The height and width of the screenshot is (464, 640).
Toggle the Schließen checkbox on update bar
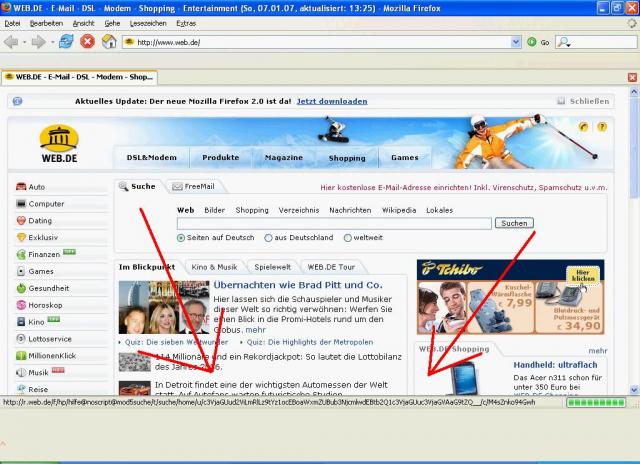pyautogui.click(x=561, y=101)
